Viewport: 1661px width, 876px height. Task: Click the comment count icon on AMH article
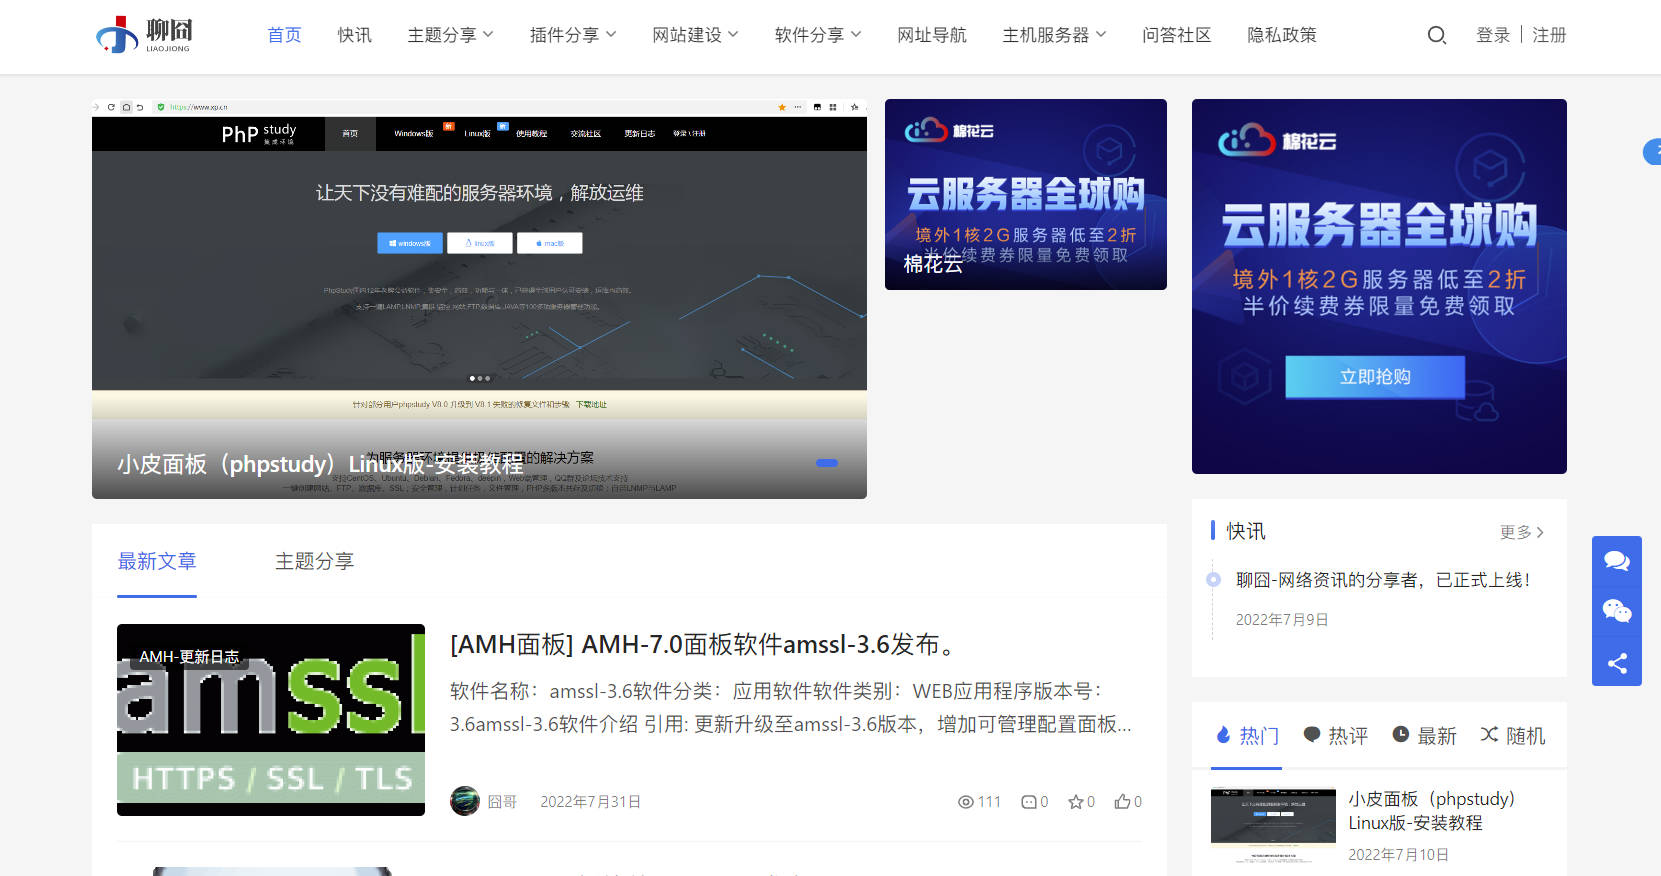click(x=1029, y=802)
